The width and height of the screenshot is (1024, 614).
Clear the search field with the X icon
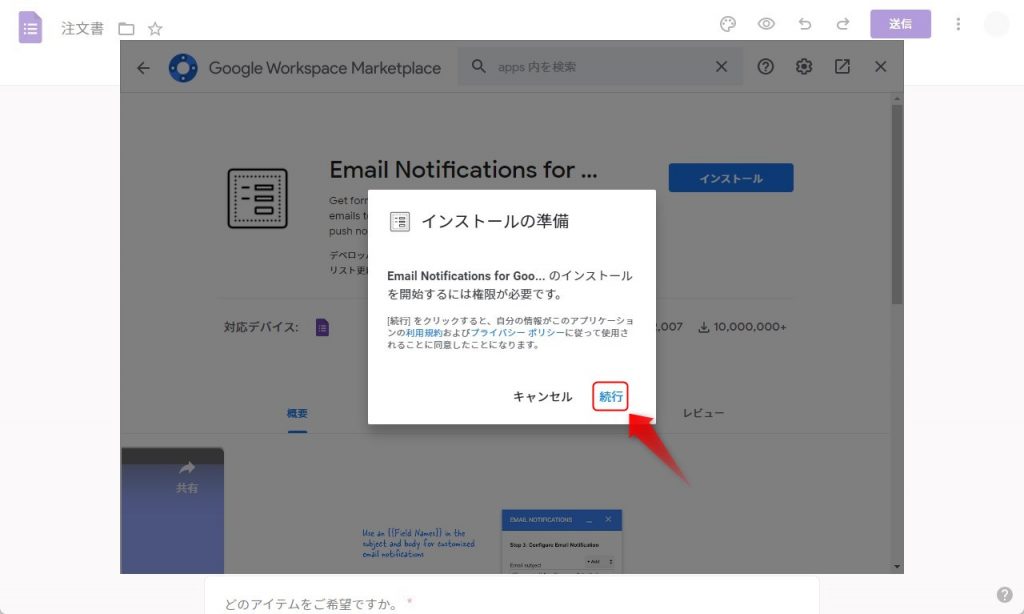coord(721,67)
